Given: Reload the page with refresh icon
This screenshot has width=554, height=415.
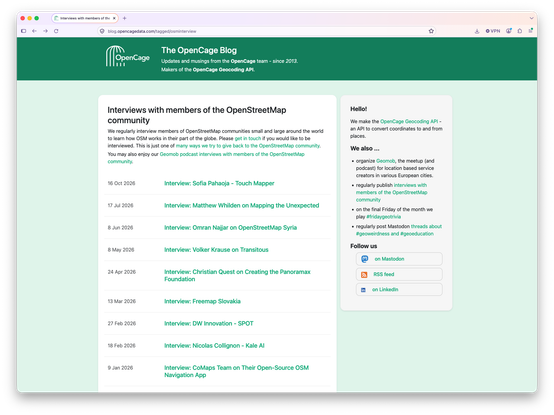Looking at the screenshot, I should (56, 31).
